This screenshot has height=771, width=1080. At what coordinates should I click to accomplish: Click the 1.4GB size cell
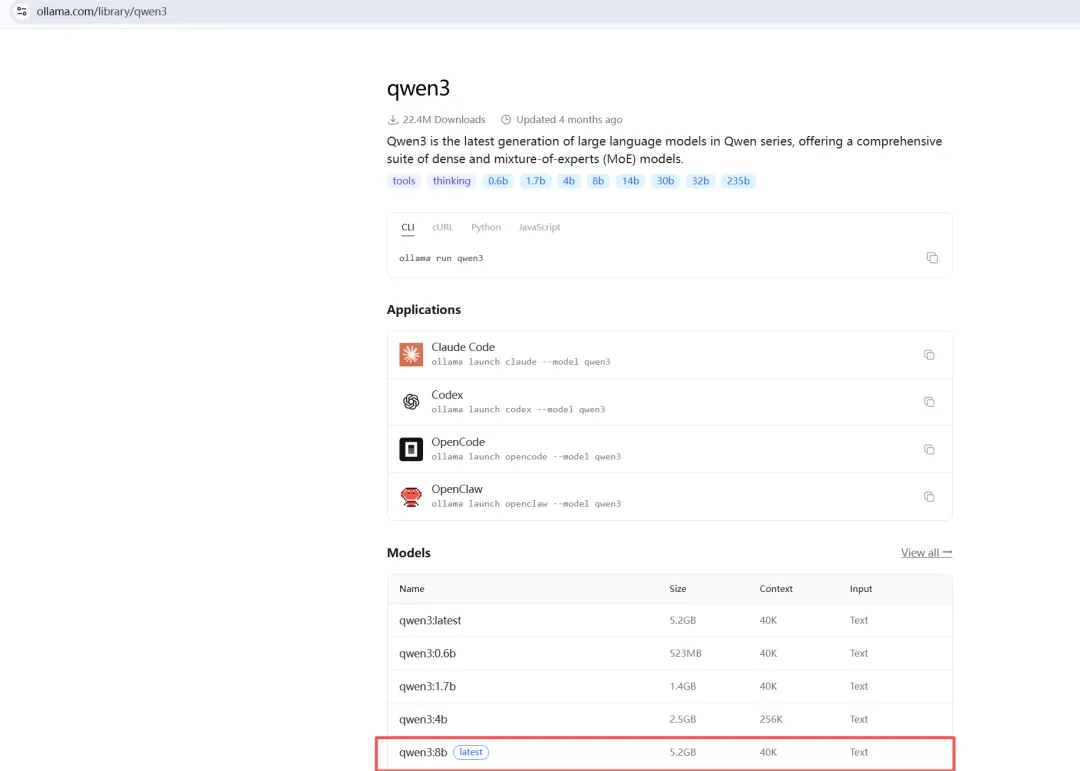point(683,686)
